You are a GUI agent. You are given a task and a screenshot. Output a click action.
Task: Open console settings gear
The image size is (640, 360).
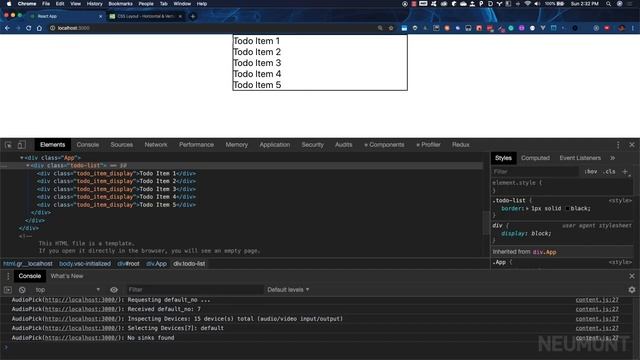(x=632, y=290)
